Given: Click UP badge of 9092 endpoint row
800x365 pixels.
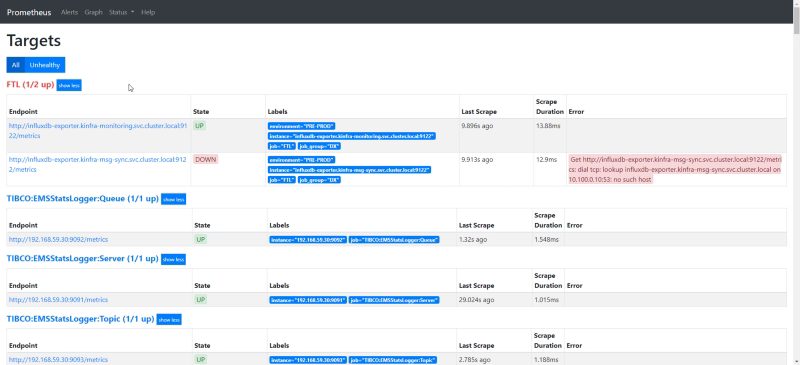Looking at the screenshot, I should tap(201, 239).
